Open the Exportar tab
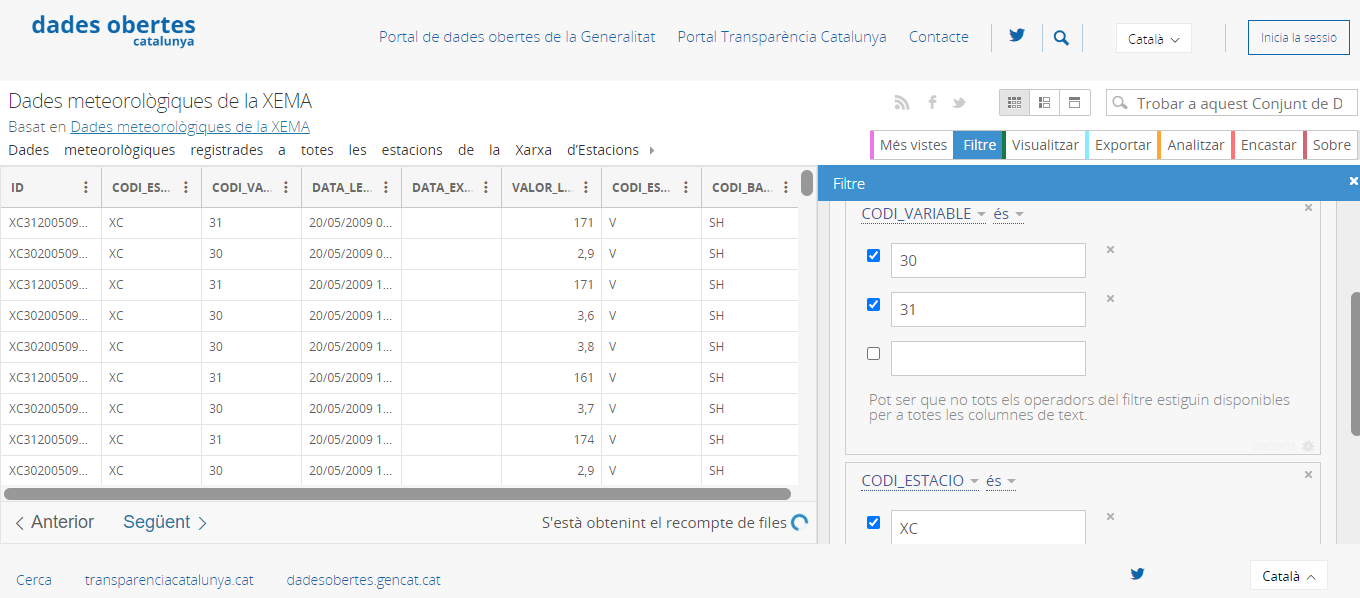Viewport: 1360px width, 598px height. (1122, 145)
